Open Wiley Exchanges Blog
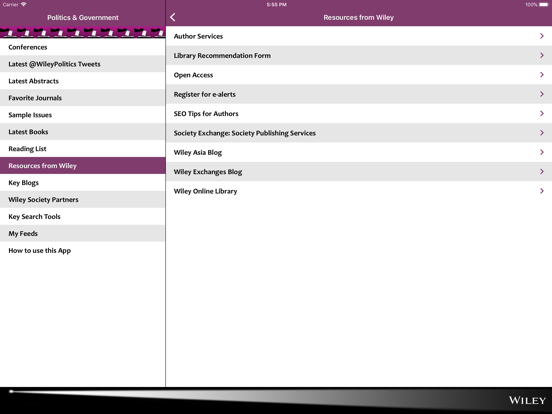This screenshot has height=414, width=552. coord(359,171)
